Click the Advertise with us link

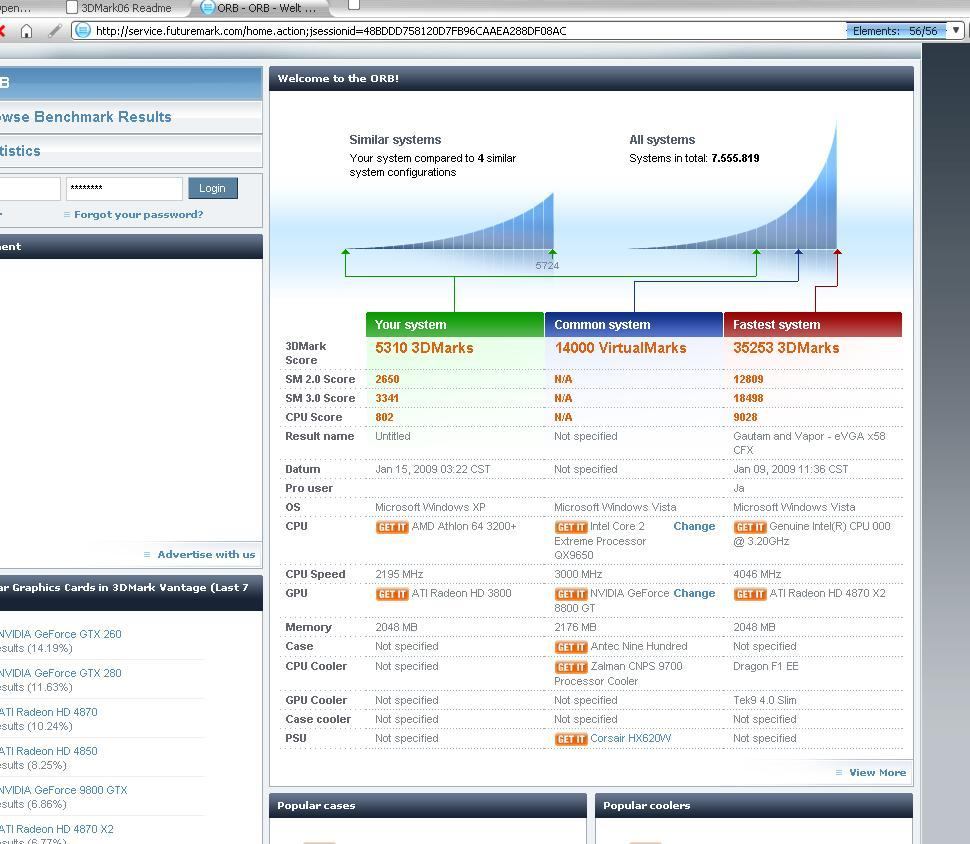point(205,554)
